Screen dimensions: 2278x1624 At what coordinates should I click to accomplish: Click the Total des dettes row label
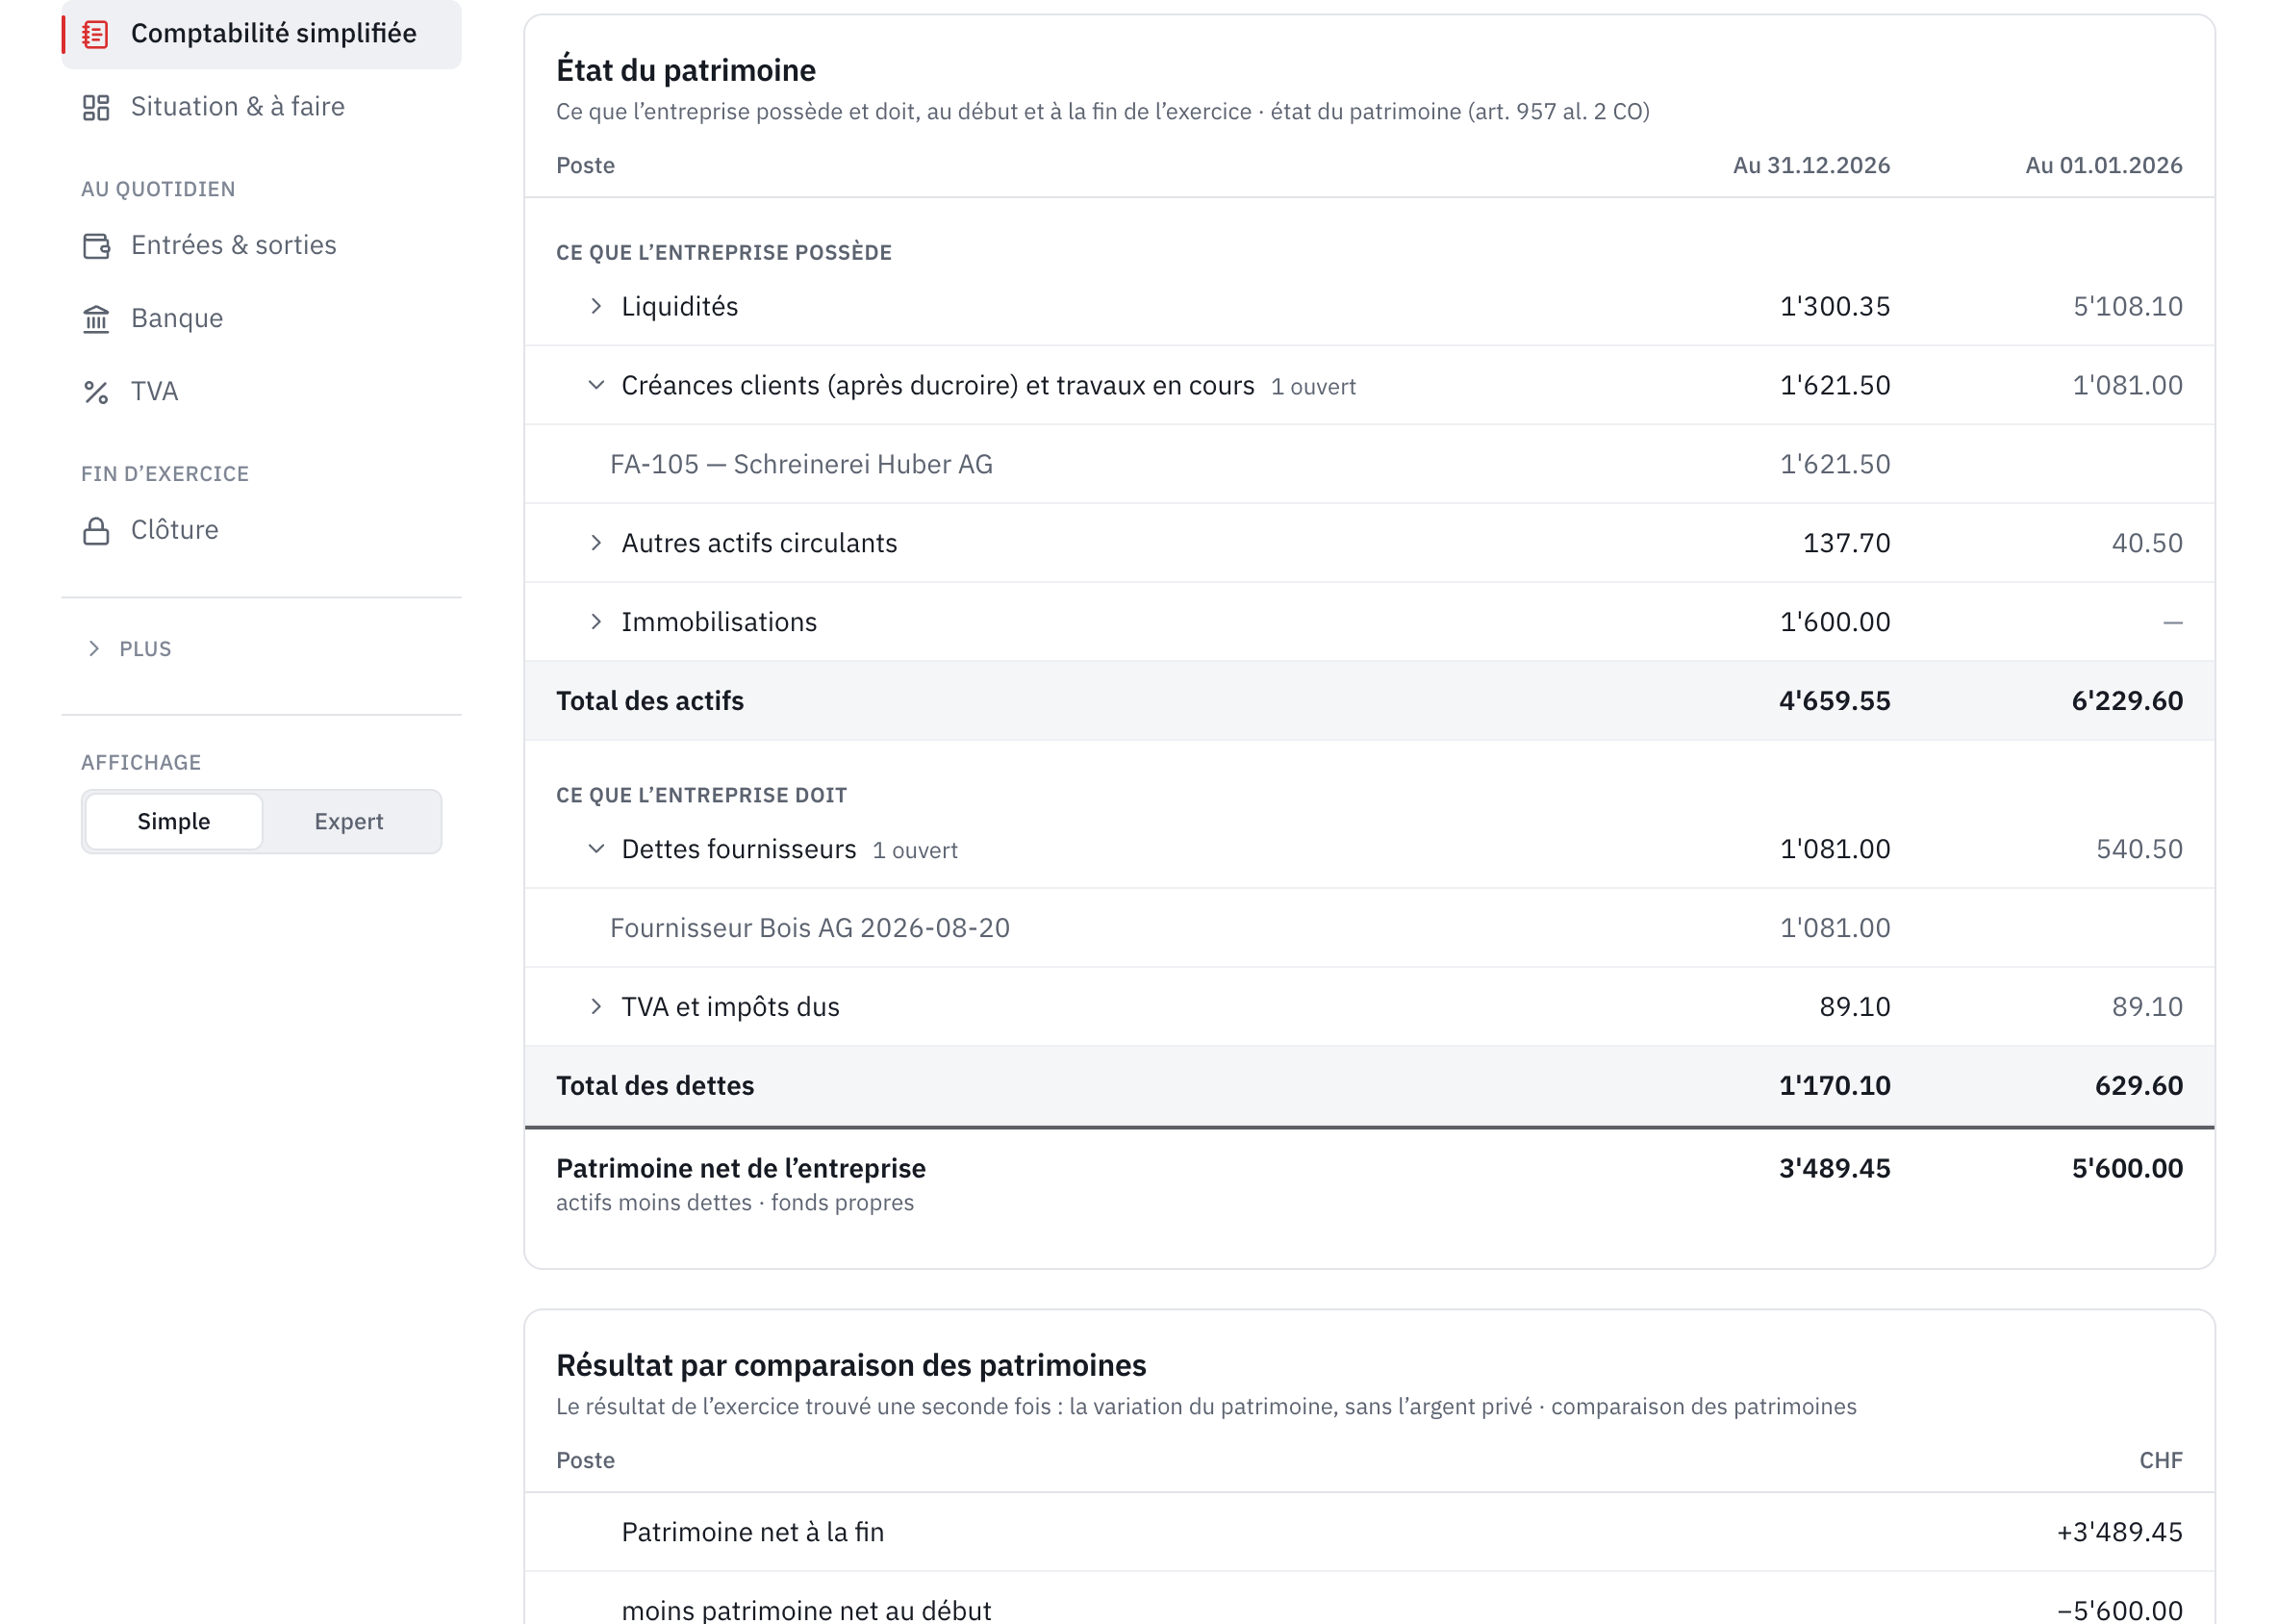click(655, 1087)
